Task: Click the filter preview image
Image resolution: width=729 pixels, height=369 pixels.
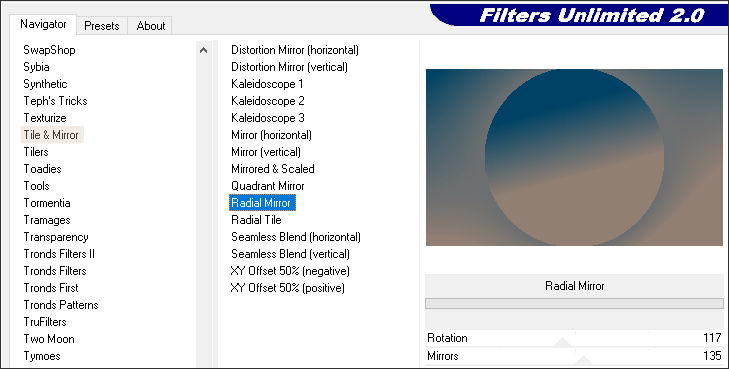Action: click(x=574, y=158)
